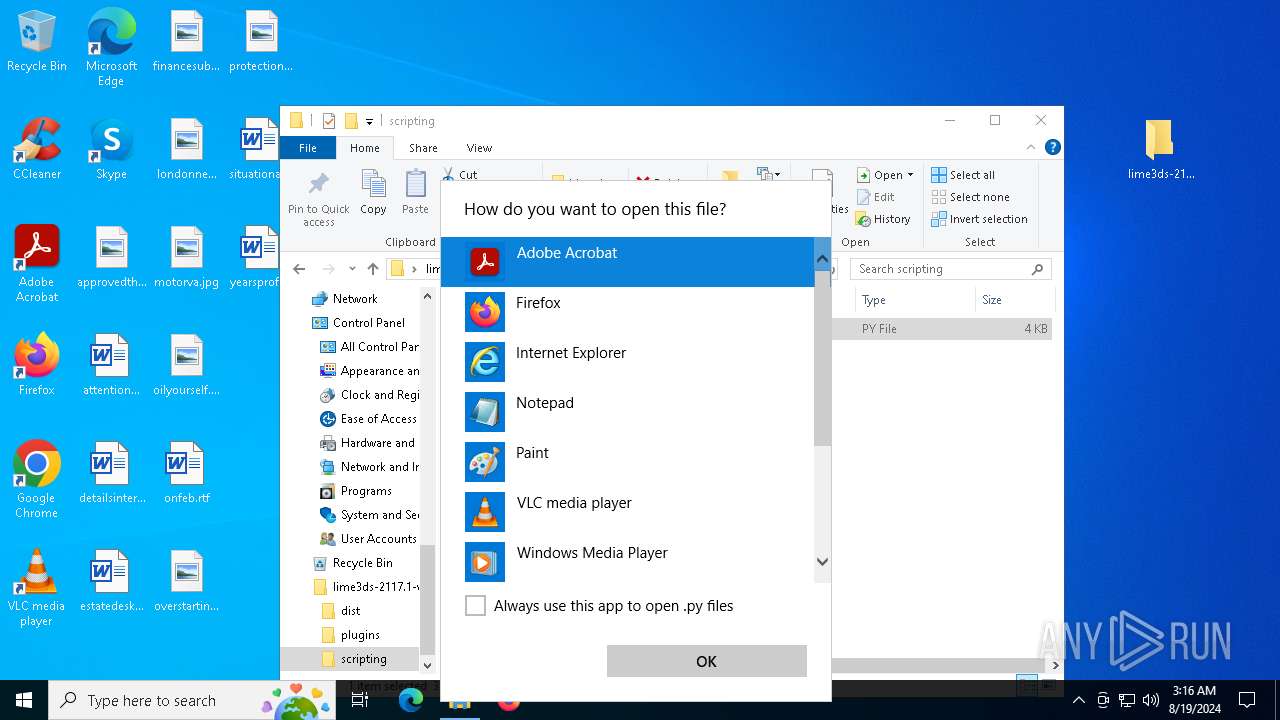Click Invert selection in the ribbon
This screenshot has width=1280, height=720.
(x=979, y=219)
